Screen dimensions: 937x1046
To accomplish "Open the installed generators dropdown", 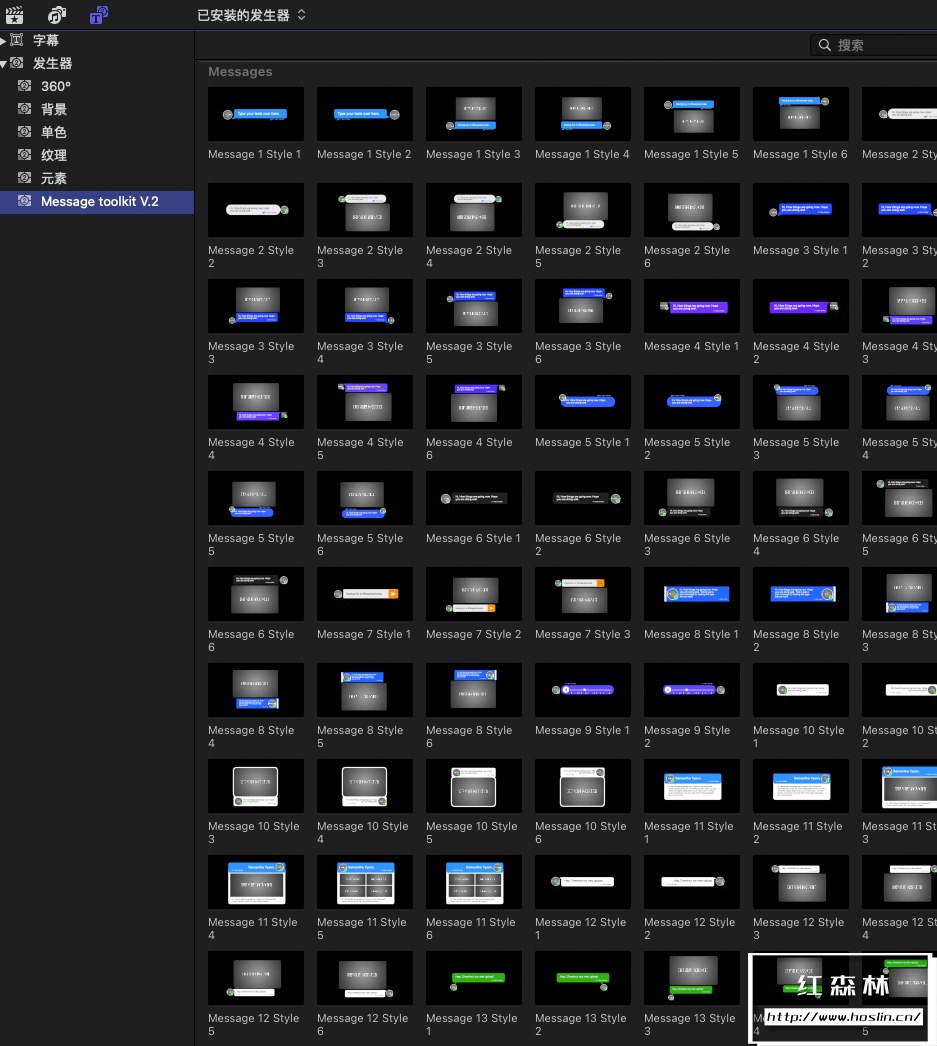I will point(251,15).
